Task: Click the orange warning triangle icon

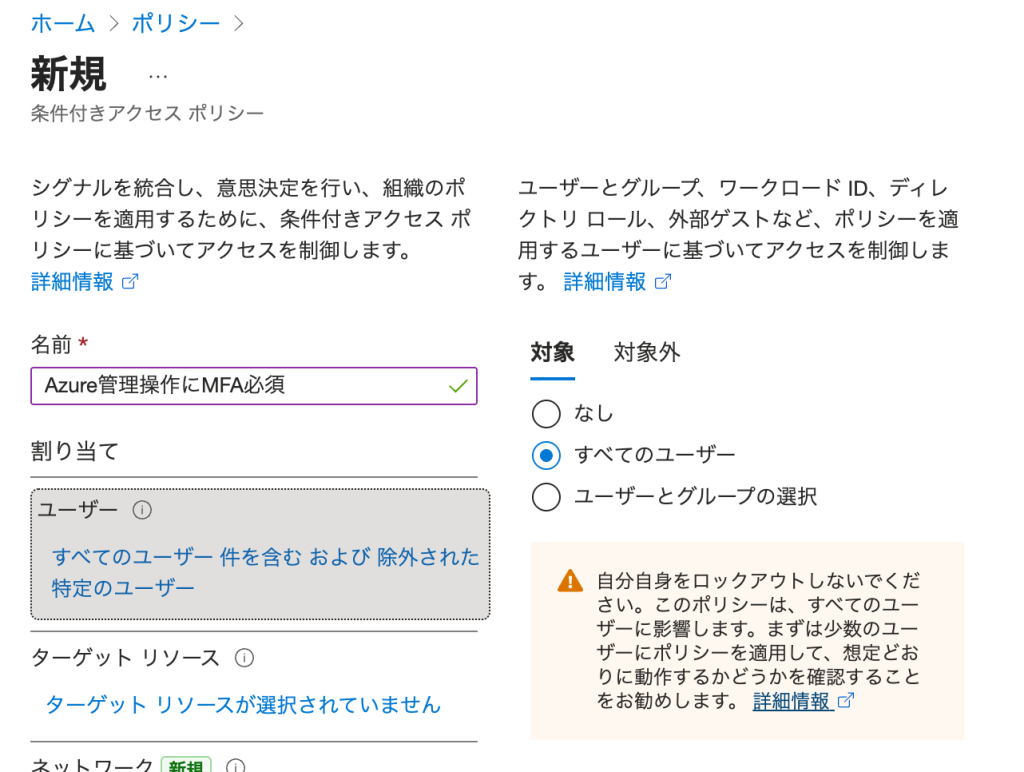Action: coord(570,581)
